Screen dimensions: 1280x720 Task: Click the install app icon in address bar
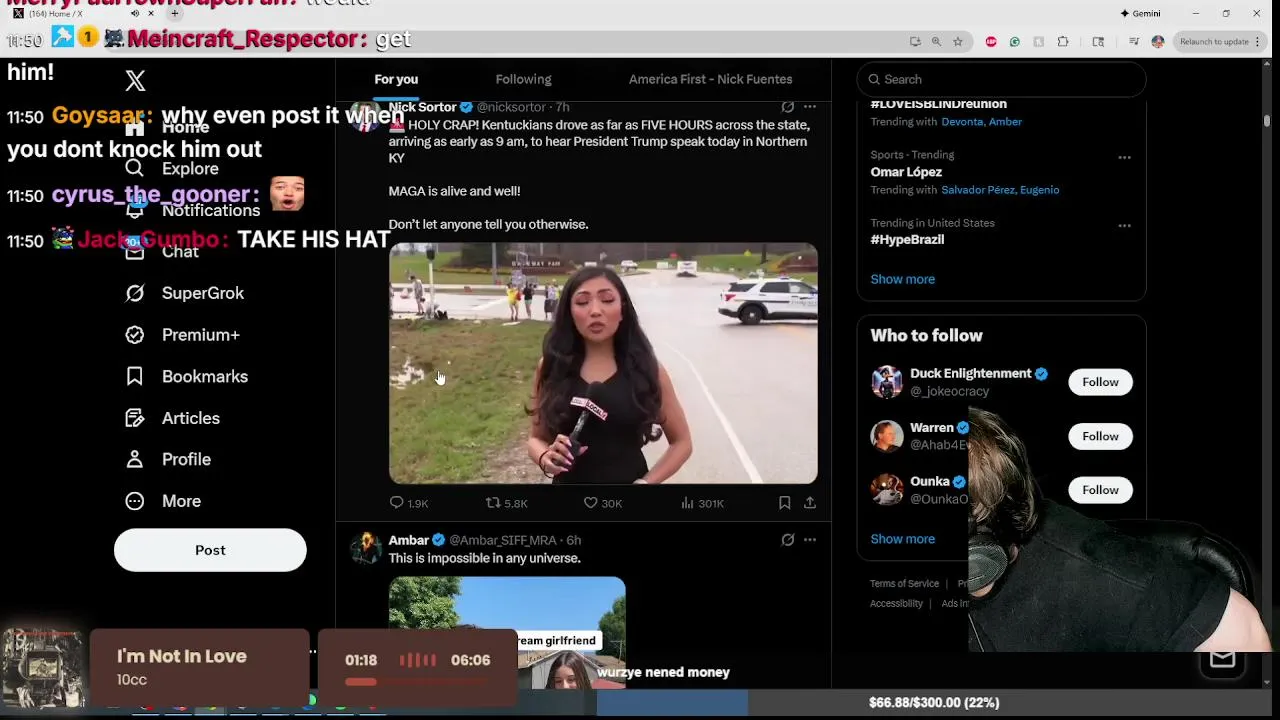point(915,42)
